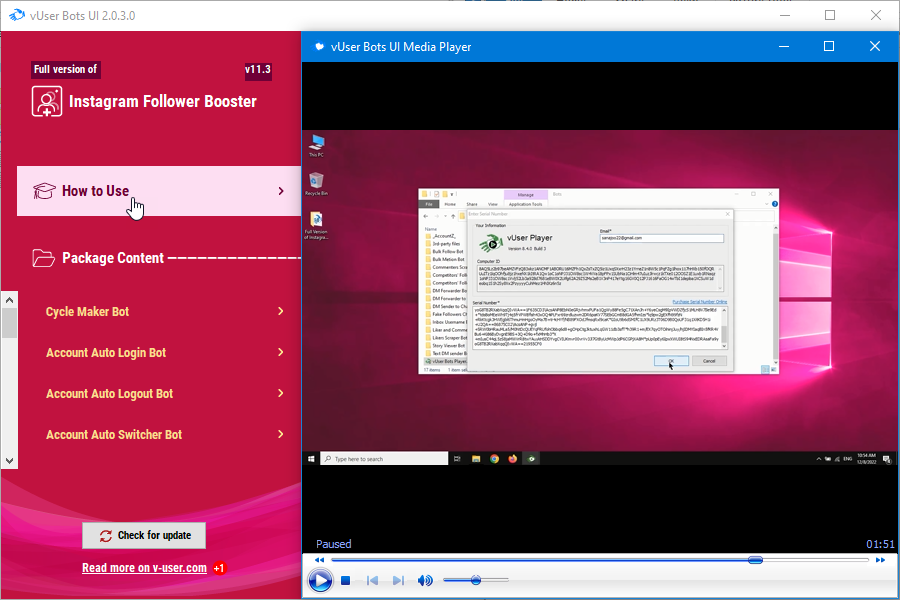
Task: Mute the media player speaker icon
Action: [425, 580]
